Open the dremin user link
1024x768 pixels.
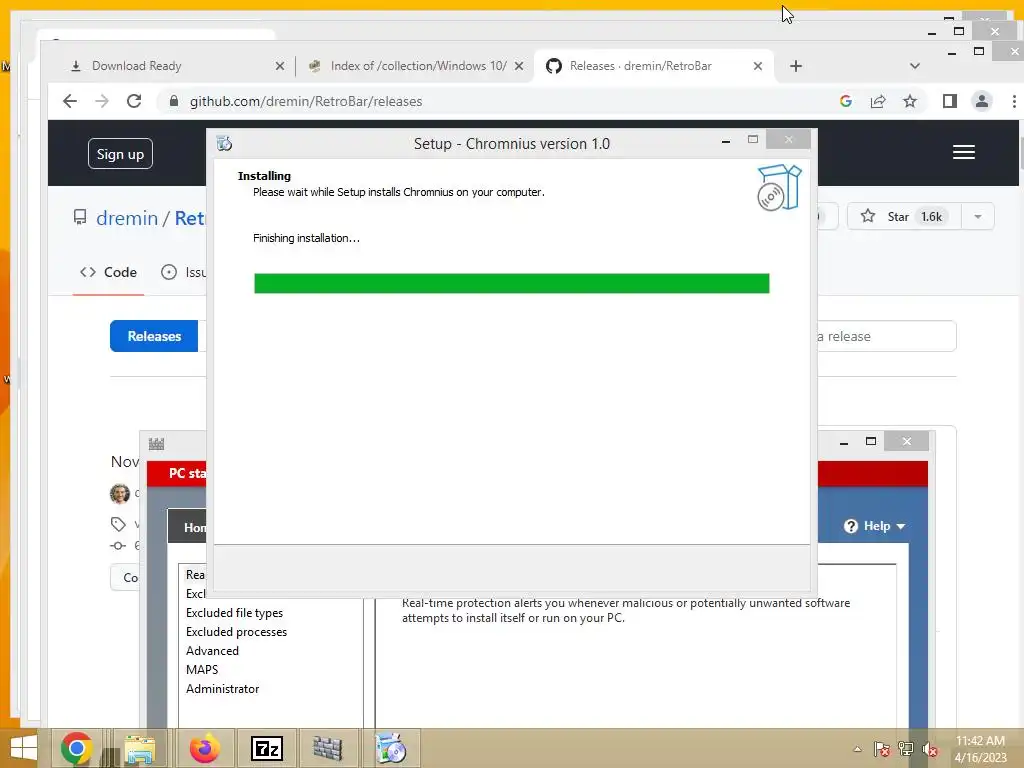coord(127,218)
